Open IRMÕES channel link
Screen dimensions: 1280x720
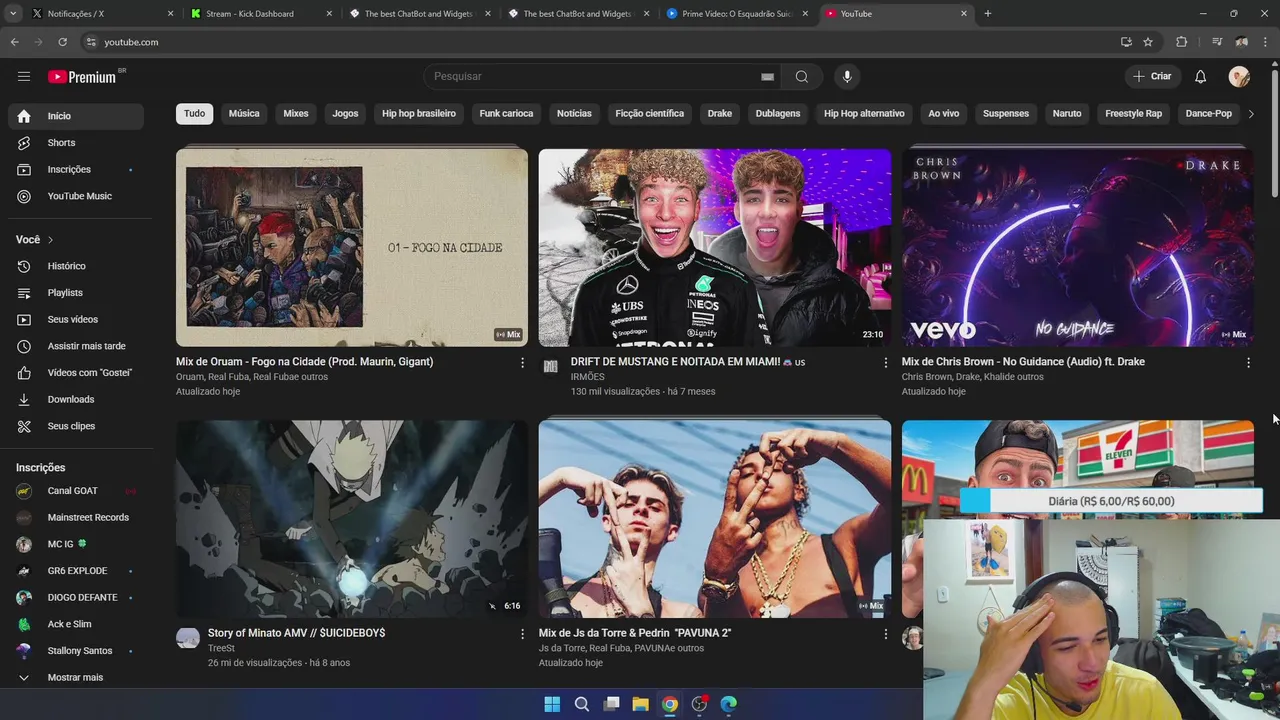pyautogui.click(x=587, y=377)
